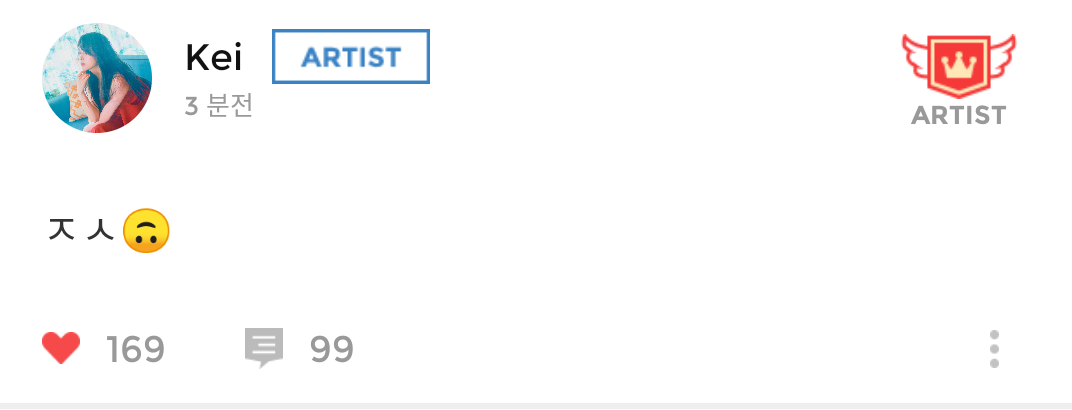The image size is (1072, 410).
Task: Toggle the red heart like icon
Action: (x=61, y=348)
